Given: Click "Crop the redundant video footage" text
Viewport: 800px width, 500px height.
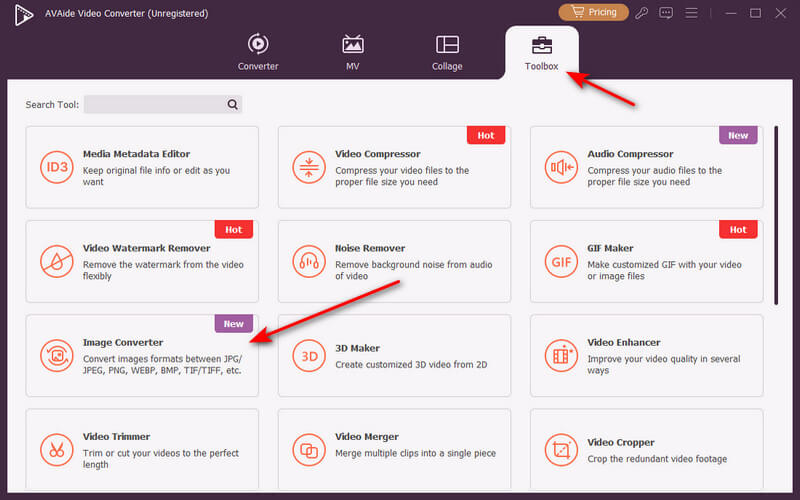Looking at the screenshot, I should (657, 459).
